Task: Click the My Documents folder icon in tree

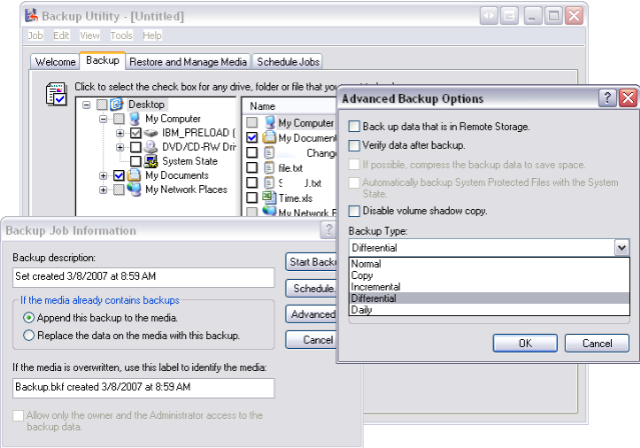Action: pyautogui.click(x=134, y=175)
